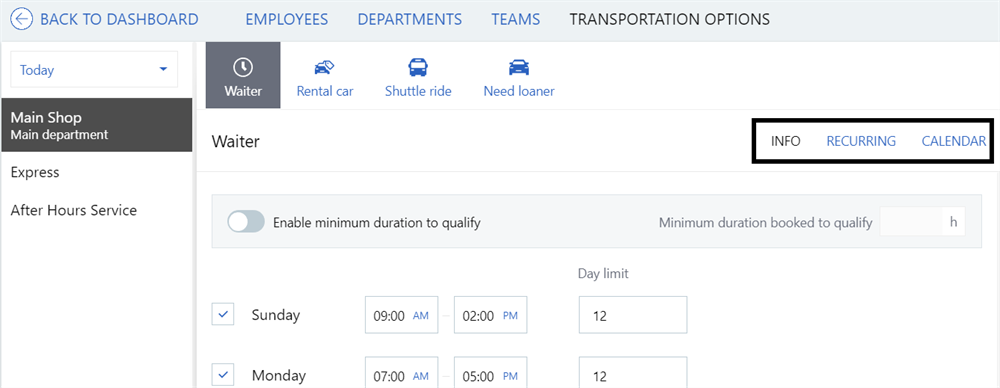
Task: Open the Need loaner car icon
Action: coord(518,67)
